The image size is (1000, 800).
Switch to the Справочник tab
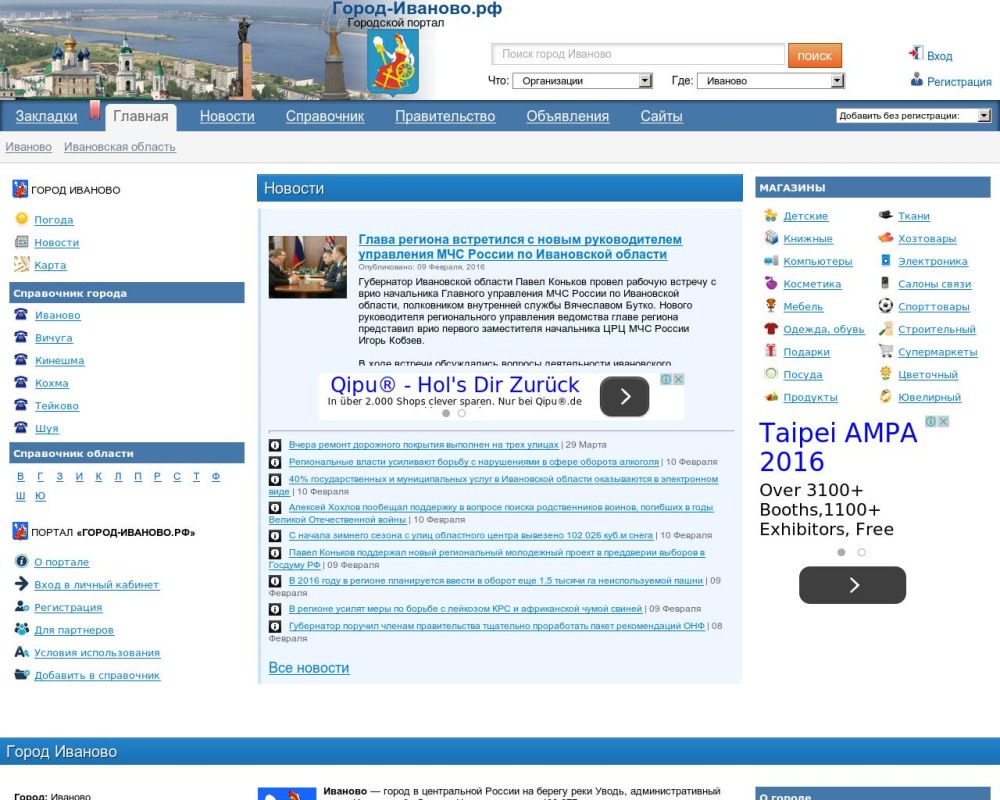(x=325, y=116)
